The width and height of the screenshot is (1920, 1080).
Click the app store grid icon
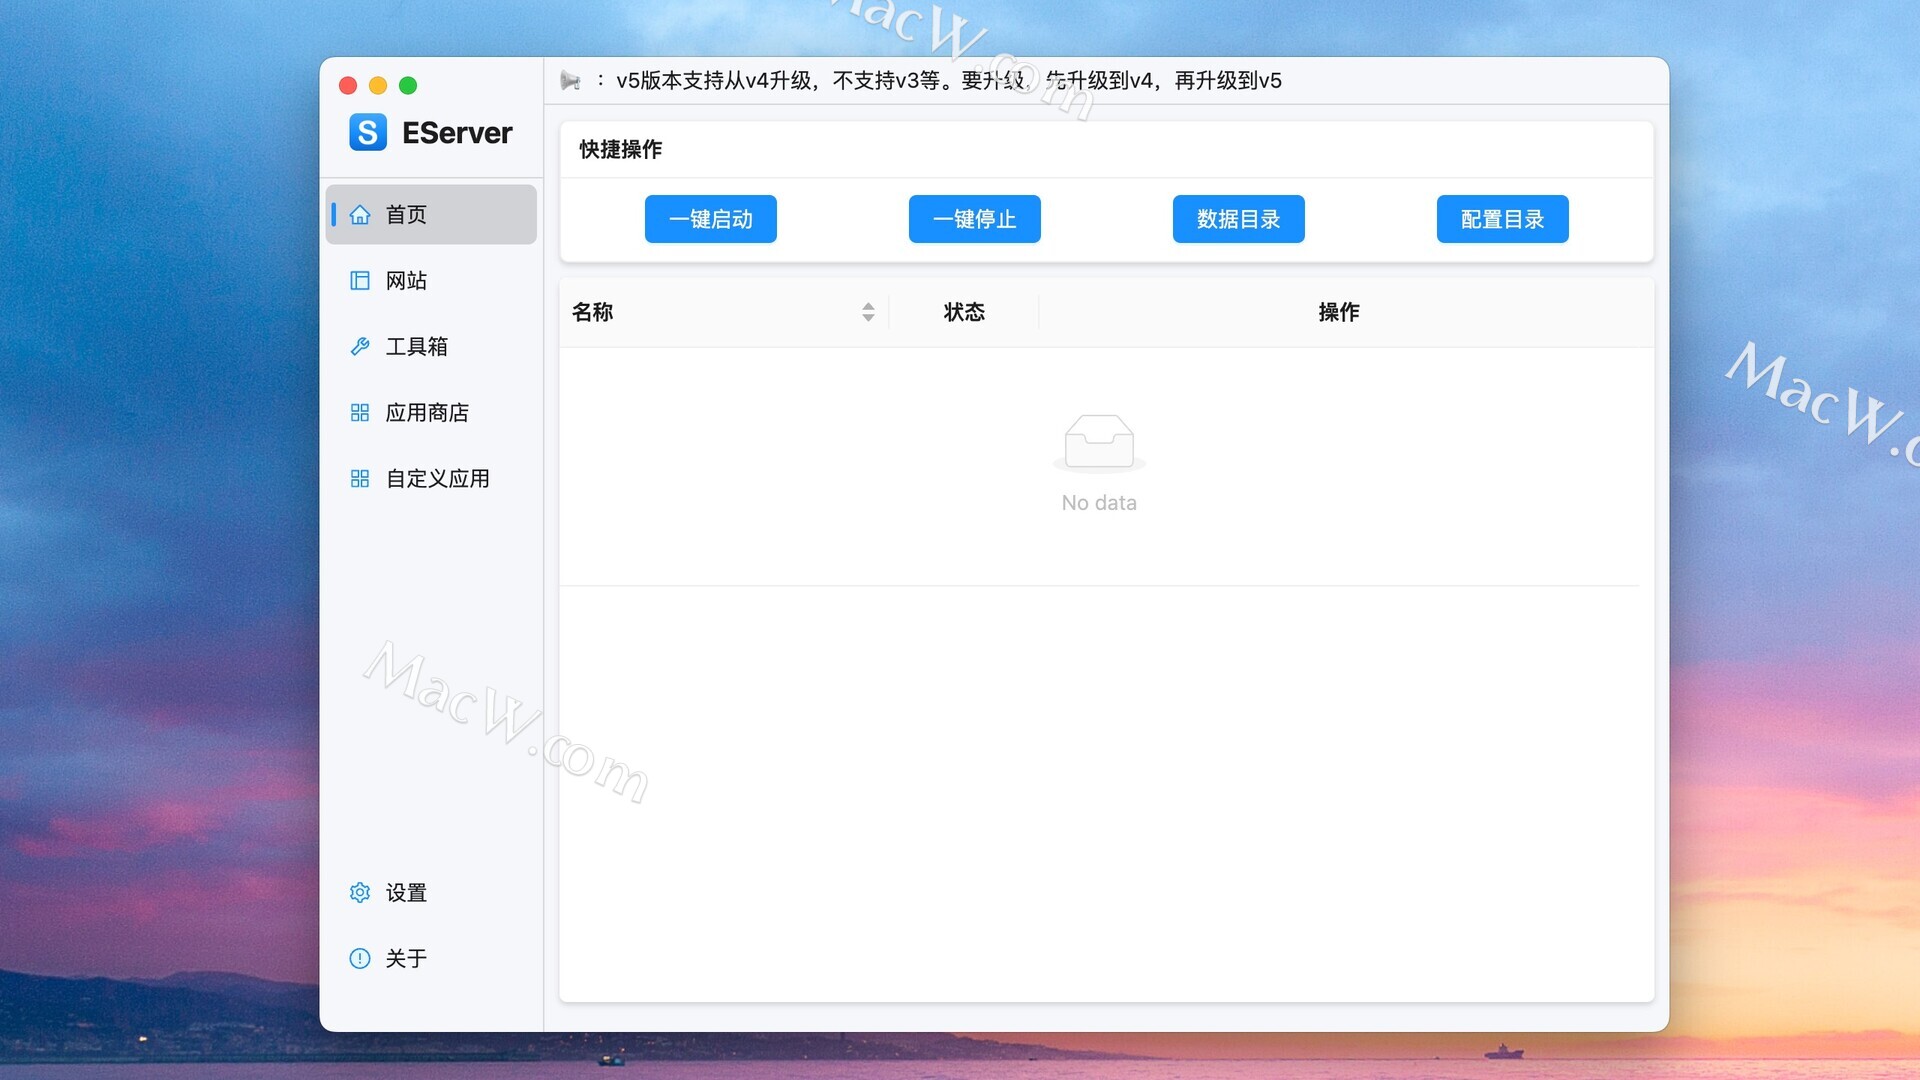click(360, 413)
